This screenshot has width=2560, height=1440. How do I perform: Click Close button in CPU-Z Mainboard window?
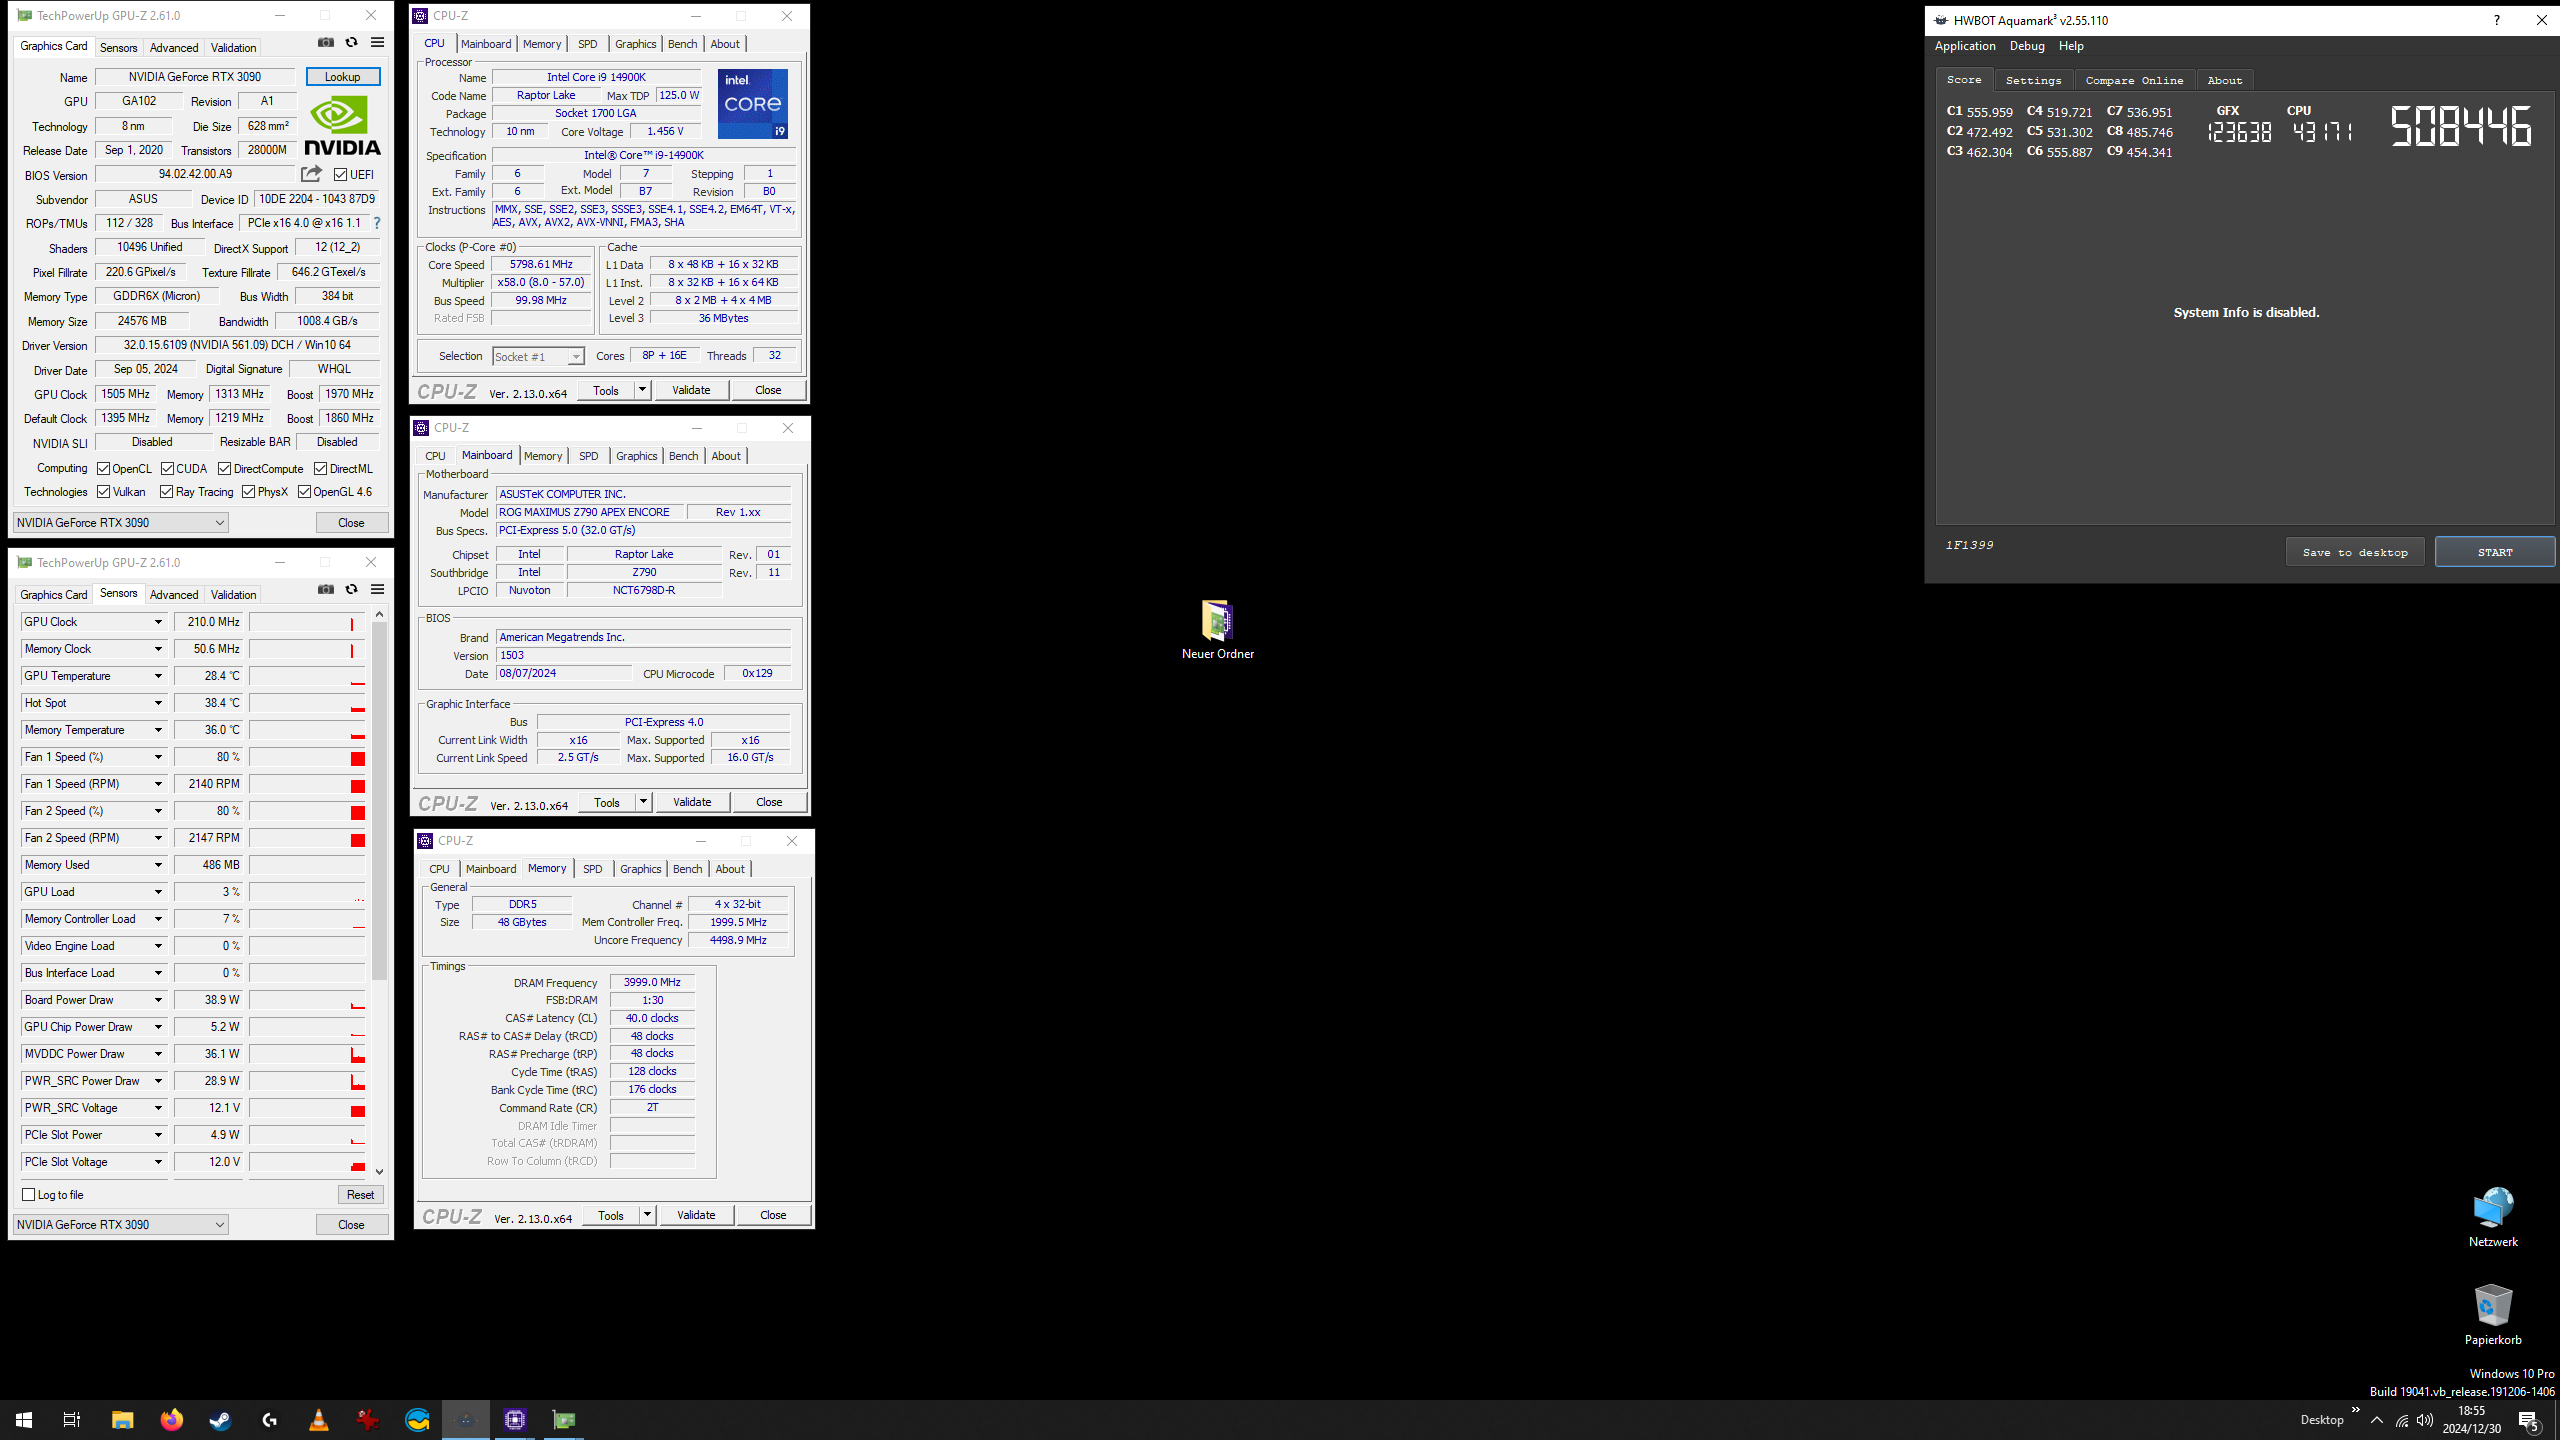pyautogui.click(x=769, y=802)
